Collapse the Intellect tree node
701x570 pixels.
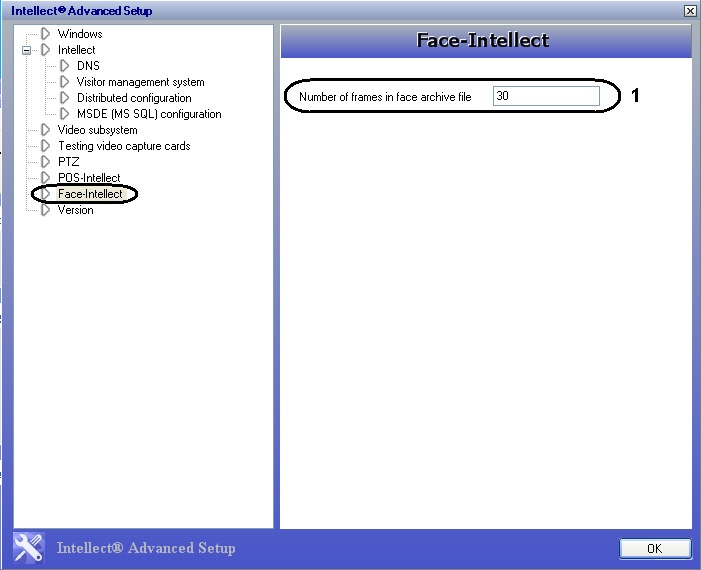click(x=26, y=50)
